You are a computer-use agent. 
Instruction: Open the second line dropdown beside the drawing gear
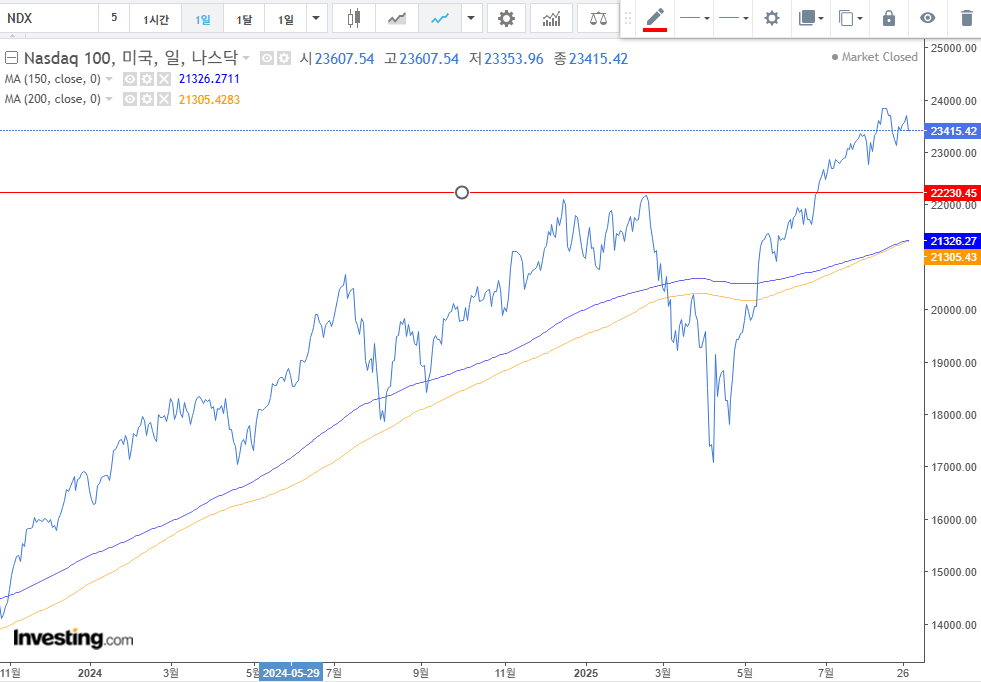tap(733, 18)
